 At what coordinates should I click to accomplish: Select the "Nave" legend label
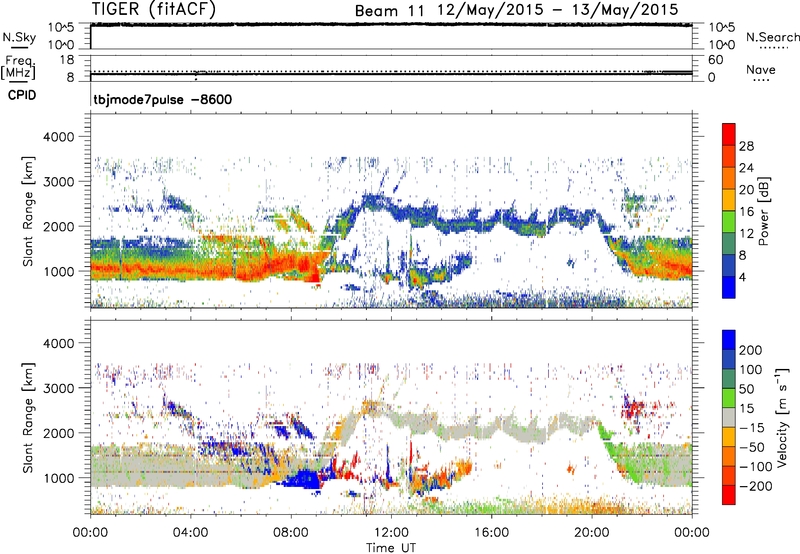point(761,70)
